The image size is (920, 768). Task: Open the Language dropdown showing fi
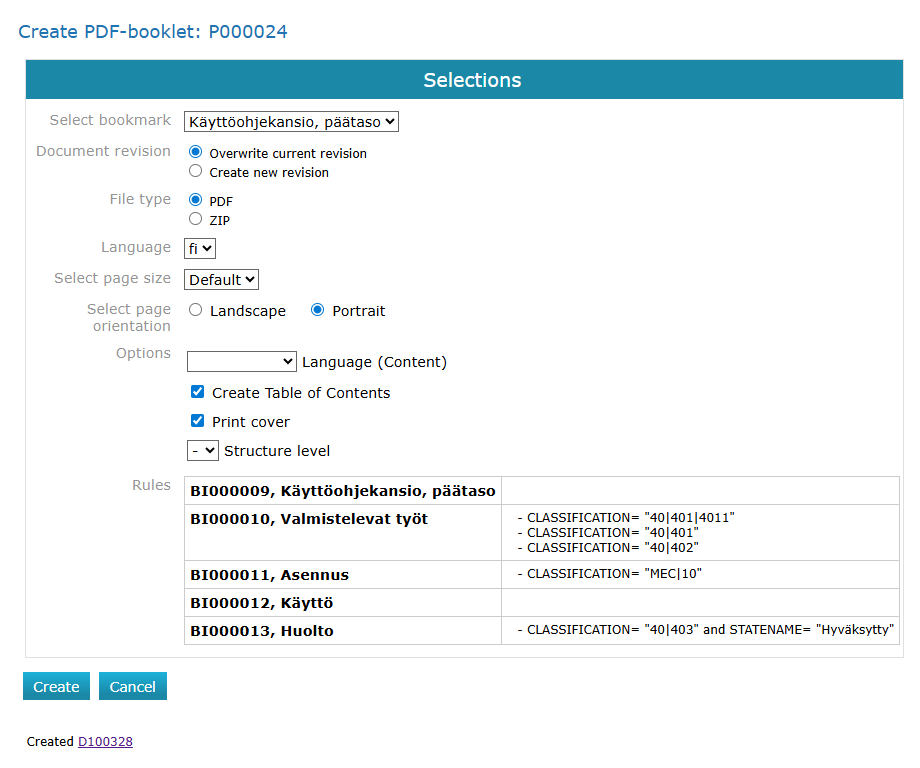(x=199, y=247)
